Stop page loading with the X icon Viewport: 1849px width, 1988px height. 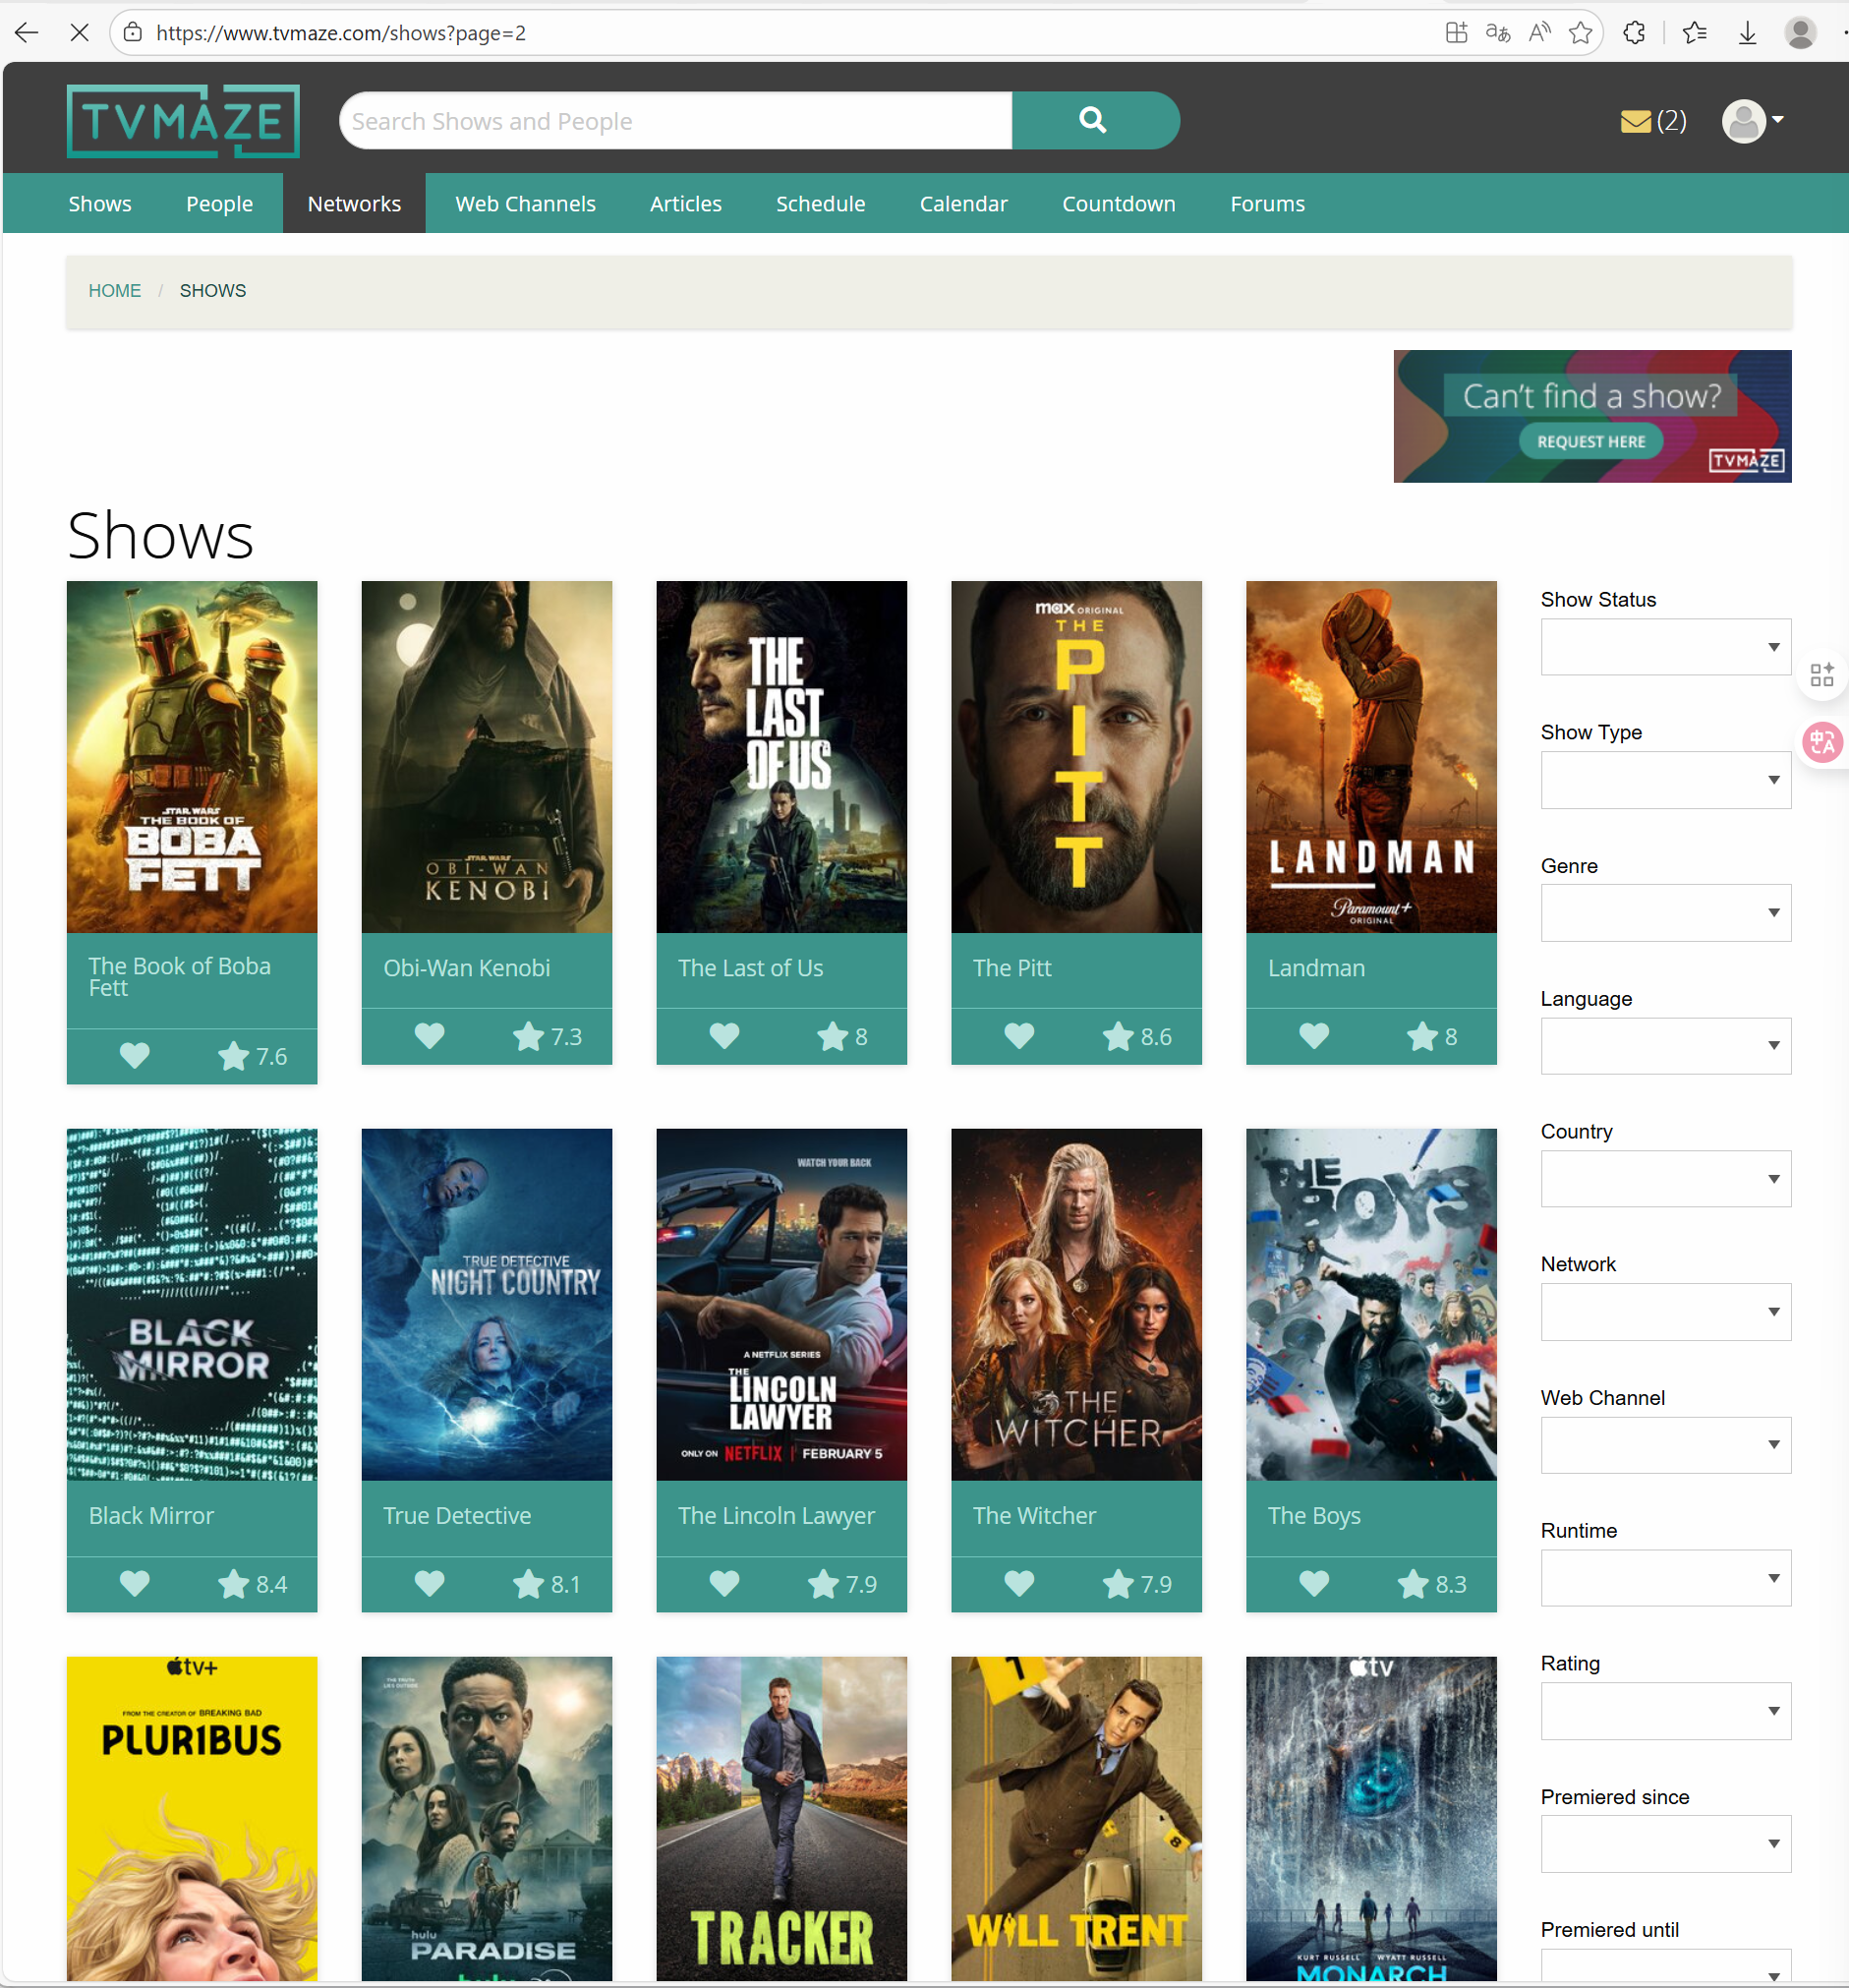(x=80, y=33)
